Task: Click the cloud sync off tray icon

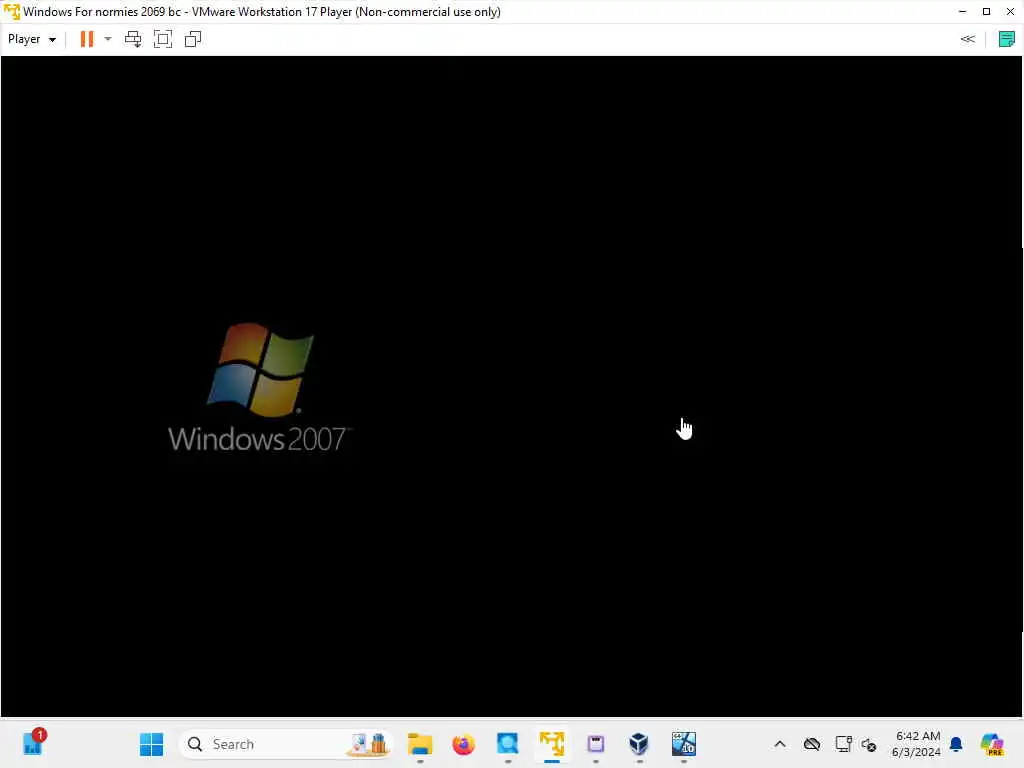Action: 812,744
